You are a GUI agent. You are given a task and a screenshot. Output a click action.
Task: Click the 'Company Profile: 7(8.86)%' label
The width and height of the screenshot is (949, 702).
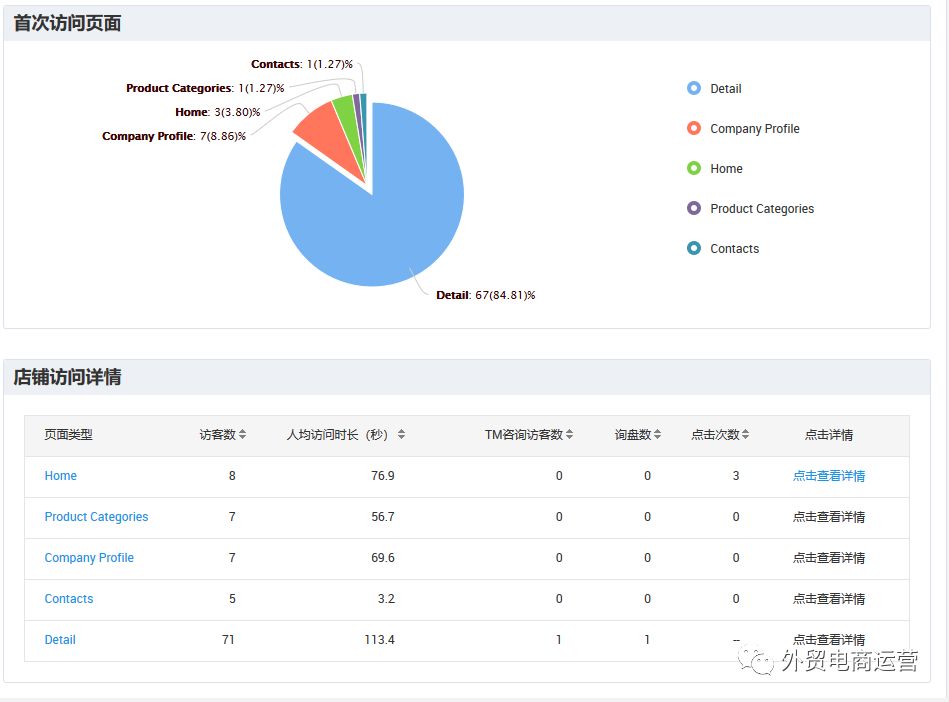tap(174, 136)
